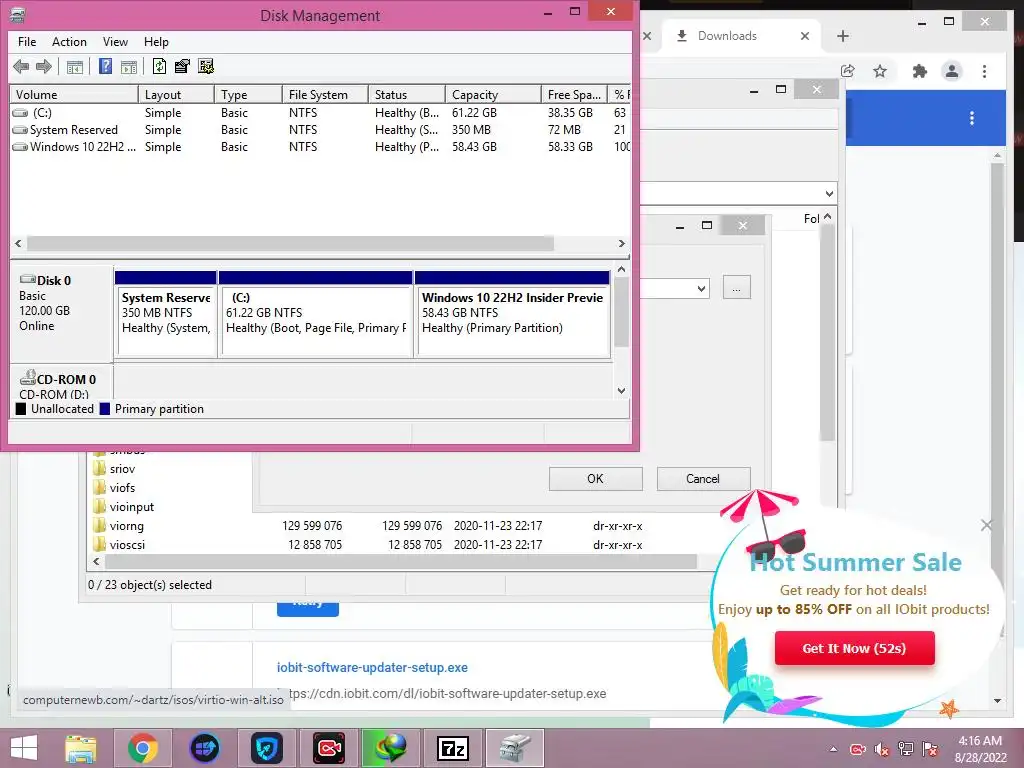Image resolution: width=1024 pixels, height=768 pixels.
Task: Open the 7-Zip taskbar icon
Action: tap(453, 748)
